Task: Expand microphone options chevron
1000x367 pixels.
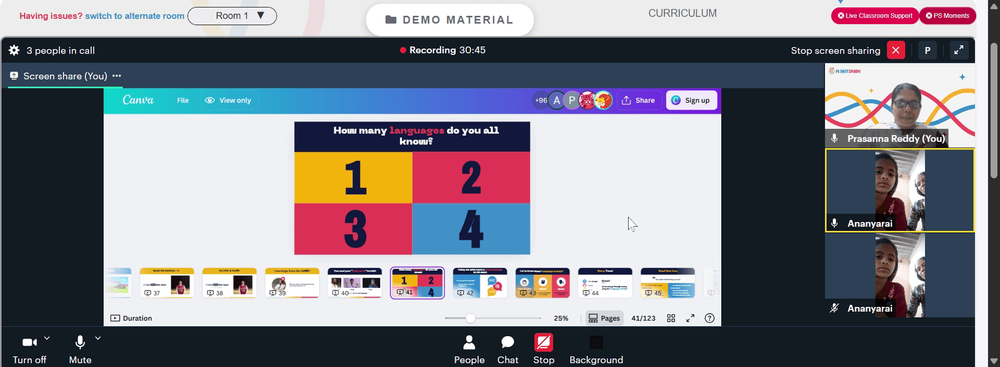Action: [x=98, y=338]
